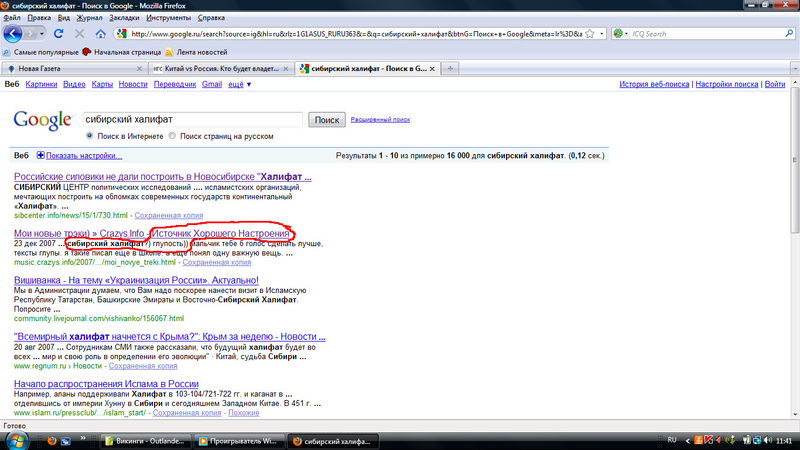Viewport: 800px width, 450px height.
Task: Open the back/forward history dropdown arrow
Action: coord(42,34)
